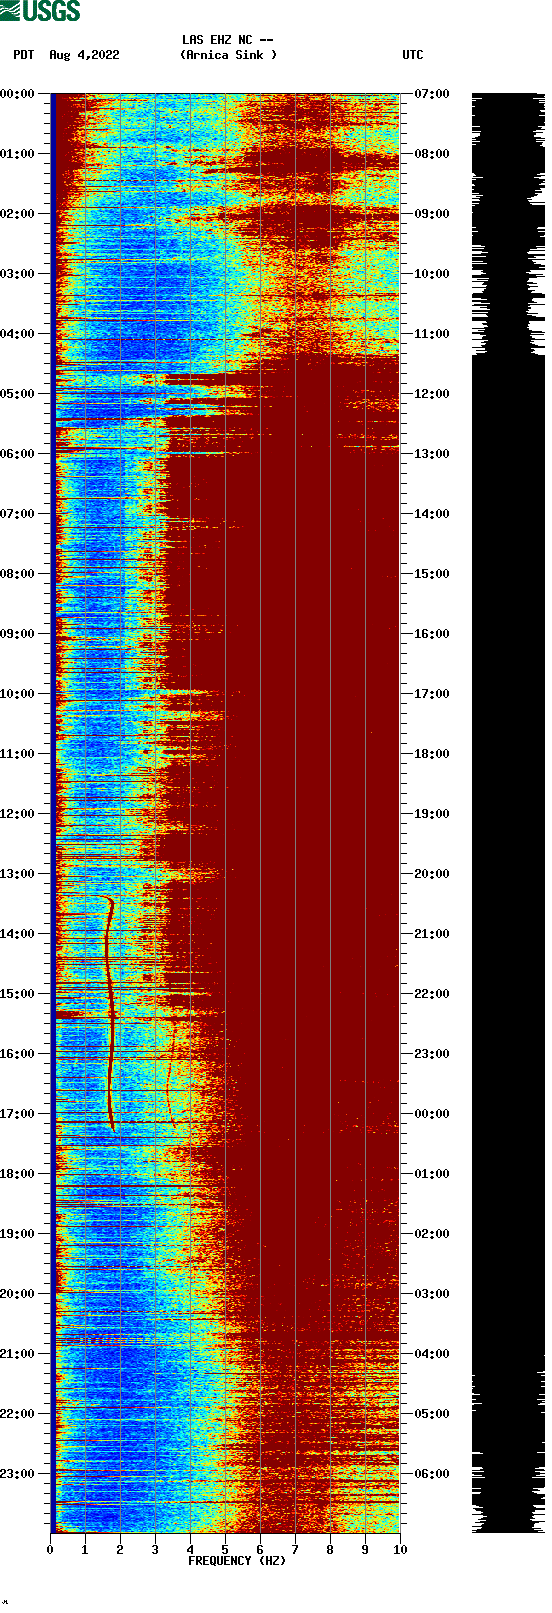This screenshot has height=1613, width=552.
Task: Click the PDT time label 13:00
Action: (x=17, y=873)
